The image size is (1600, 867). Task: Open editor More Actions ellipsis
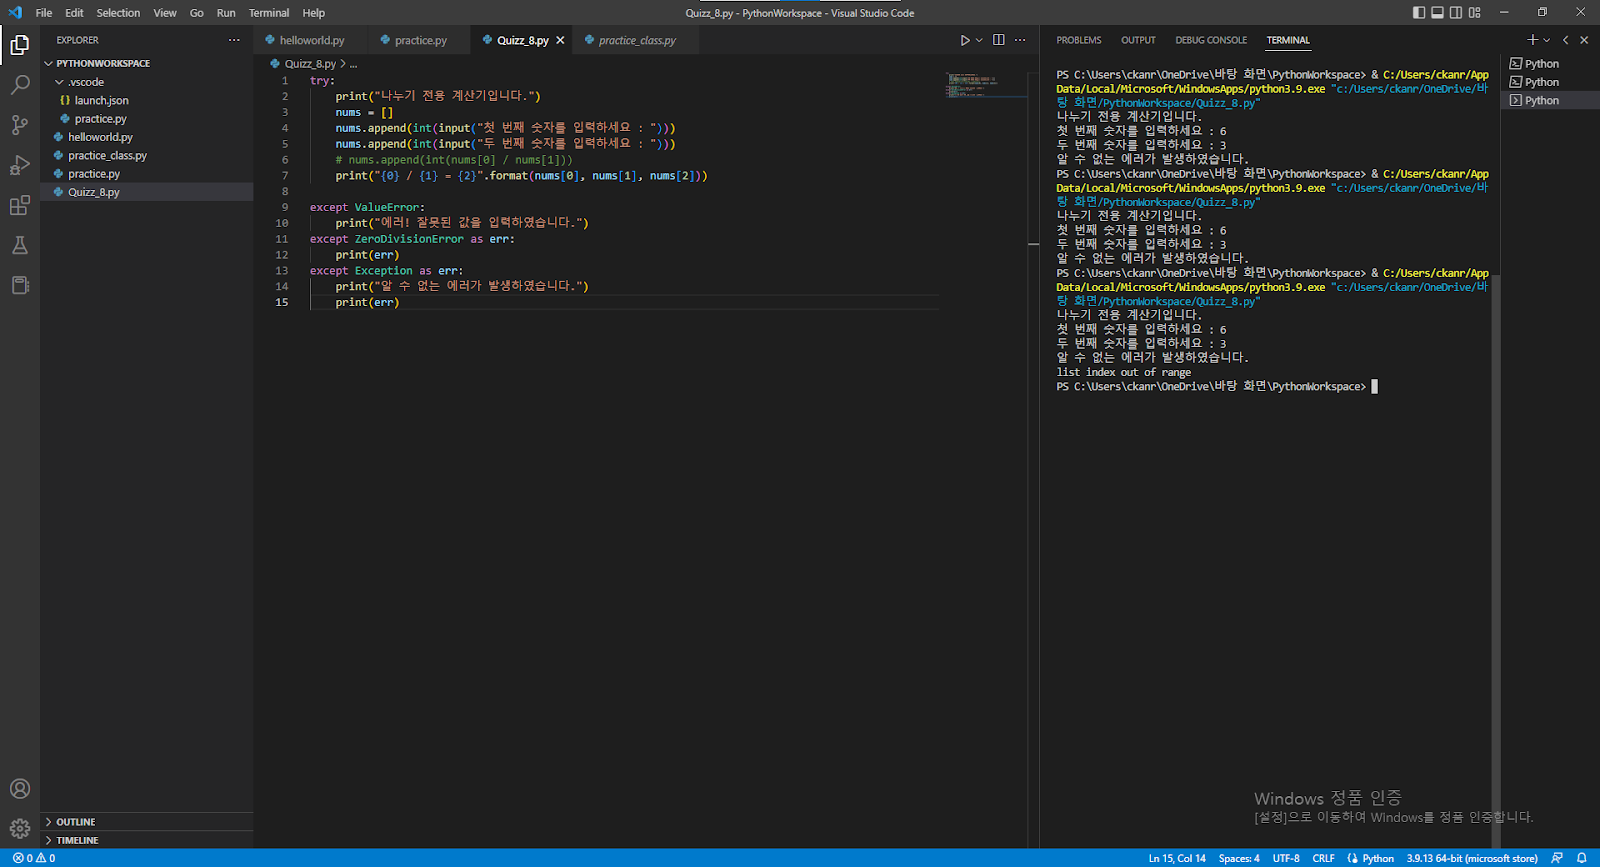pos(1020,40)
